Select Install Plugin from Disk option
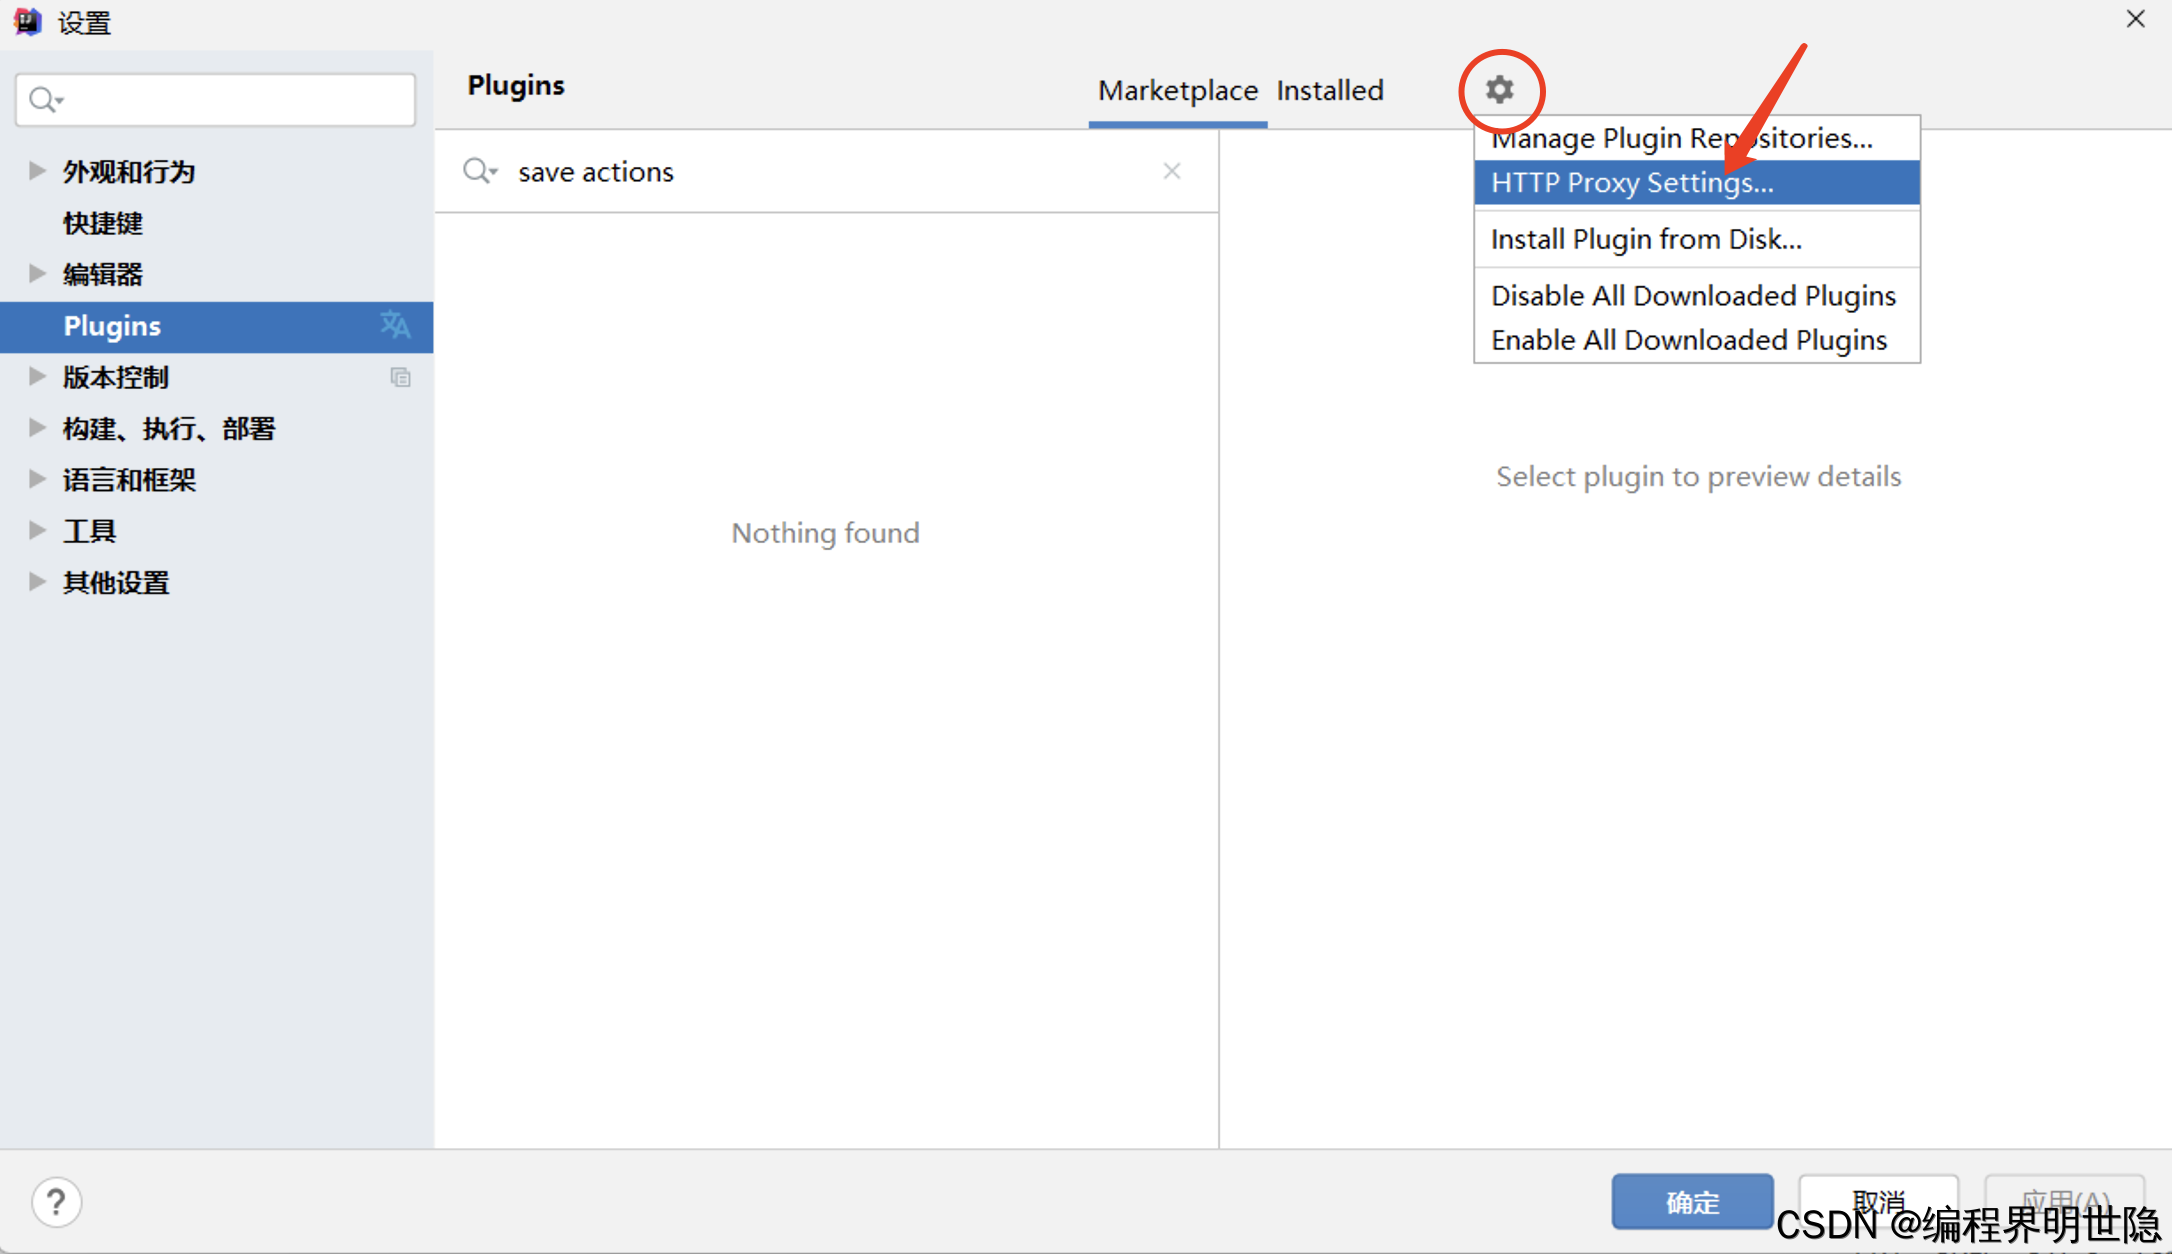2172x1254 pixels. [1646, 239]
